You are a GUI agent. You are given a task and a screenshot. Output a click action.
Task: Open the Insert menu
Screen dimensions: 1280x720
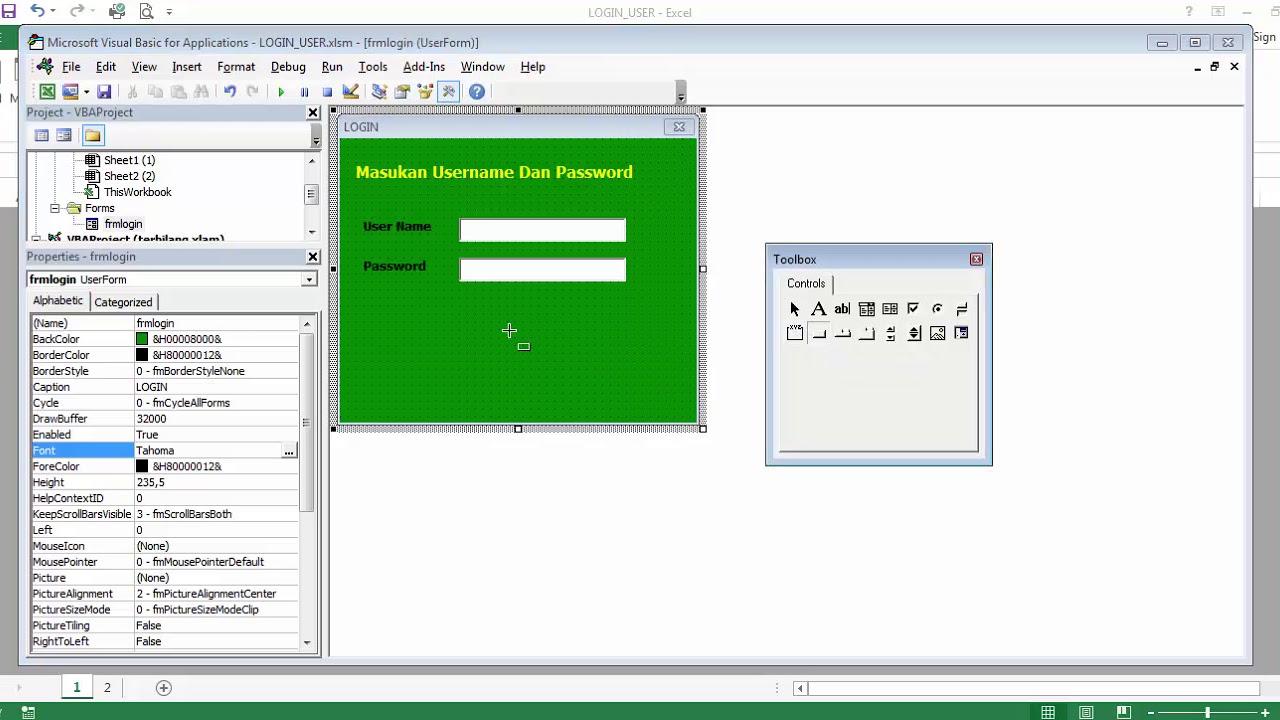pos(186,67)
